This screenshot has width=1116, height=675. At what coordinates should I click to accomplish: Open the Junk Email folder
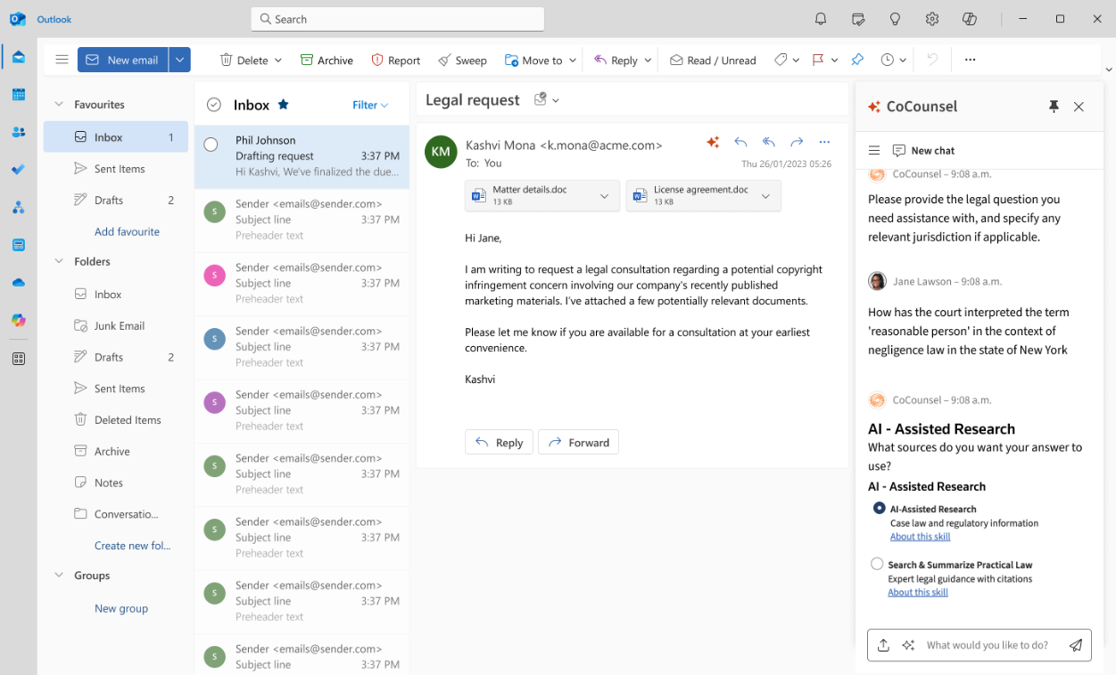119,325
